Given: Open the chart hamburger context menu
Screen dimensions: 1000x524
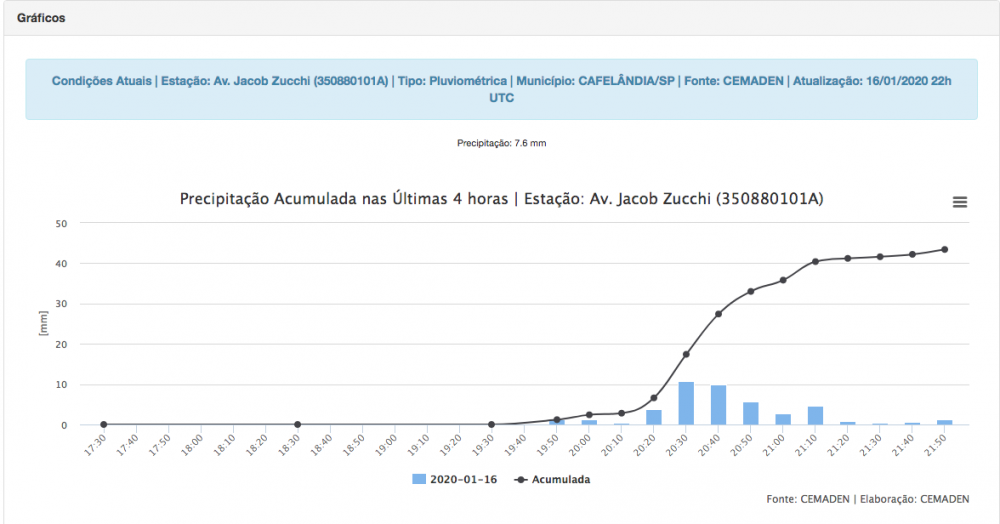Looking at the screenshot, I should 959,202.
